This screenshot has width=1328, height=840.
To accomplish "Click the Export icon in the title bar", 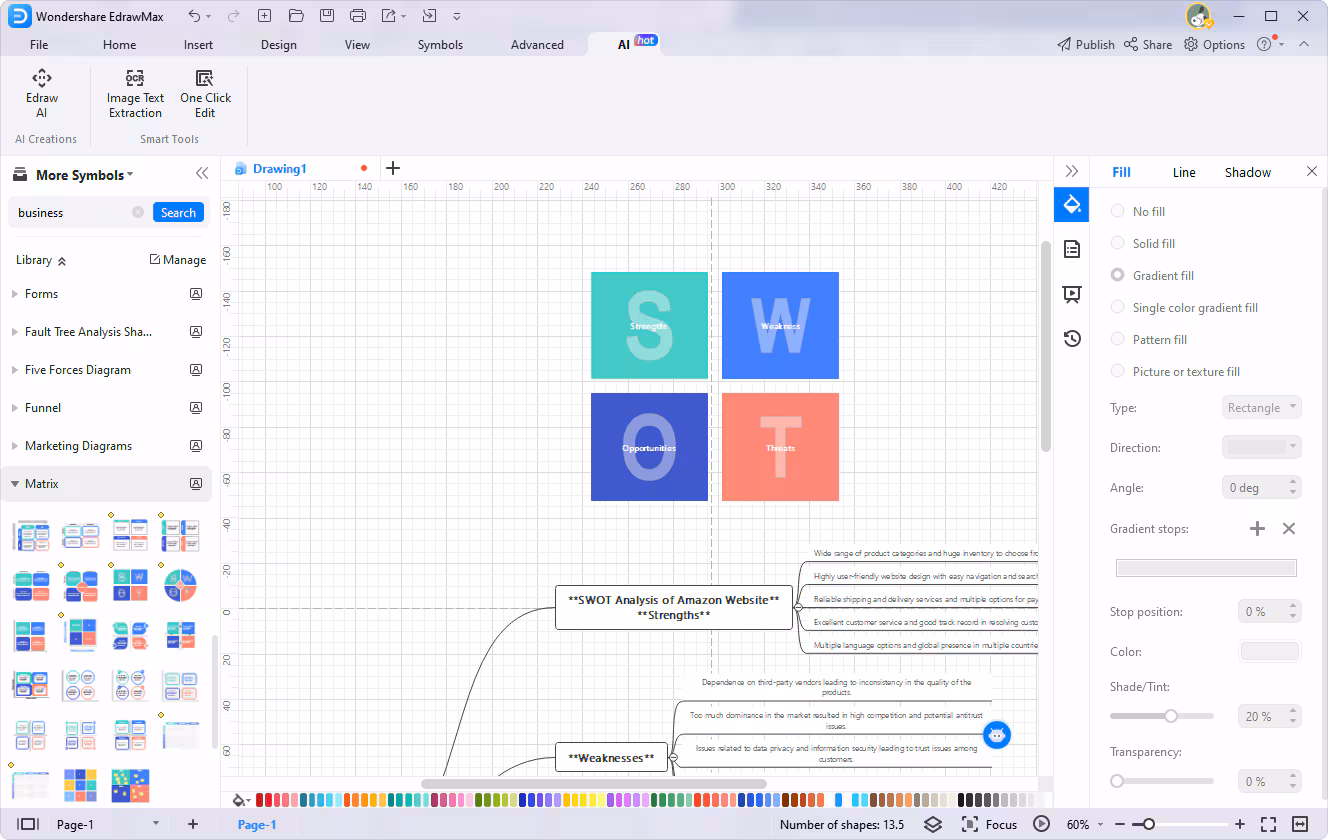I will (x=389, y=16).
